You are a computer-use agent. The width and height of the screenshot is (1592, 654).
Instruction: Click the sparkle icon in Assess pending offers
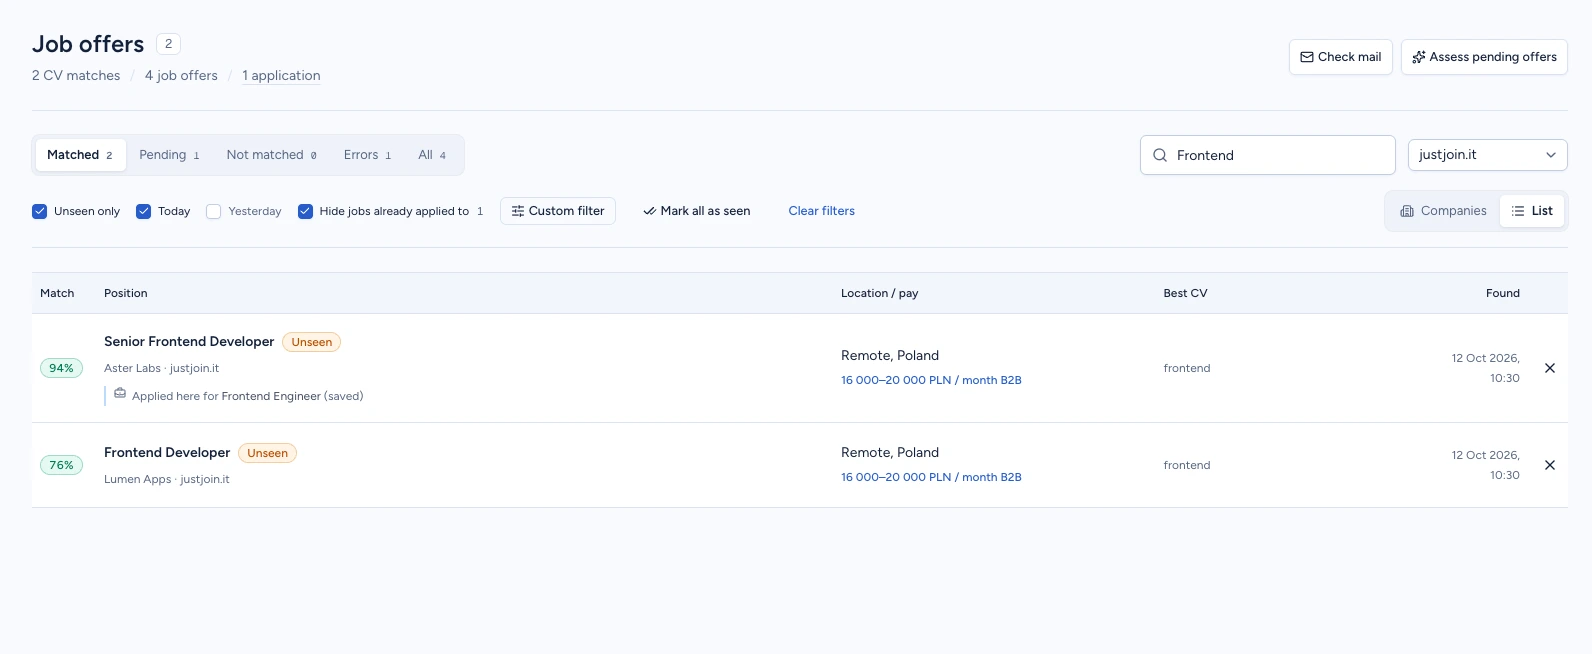pos(1418,57)
